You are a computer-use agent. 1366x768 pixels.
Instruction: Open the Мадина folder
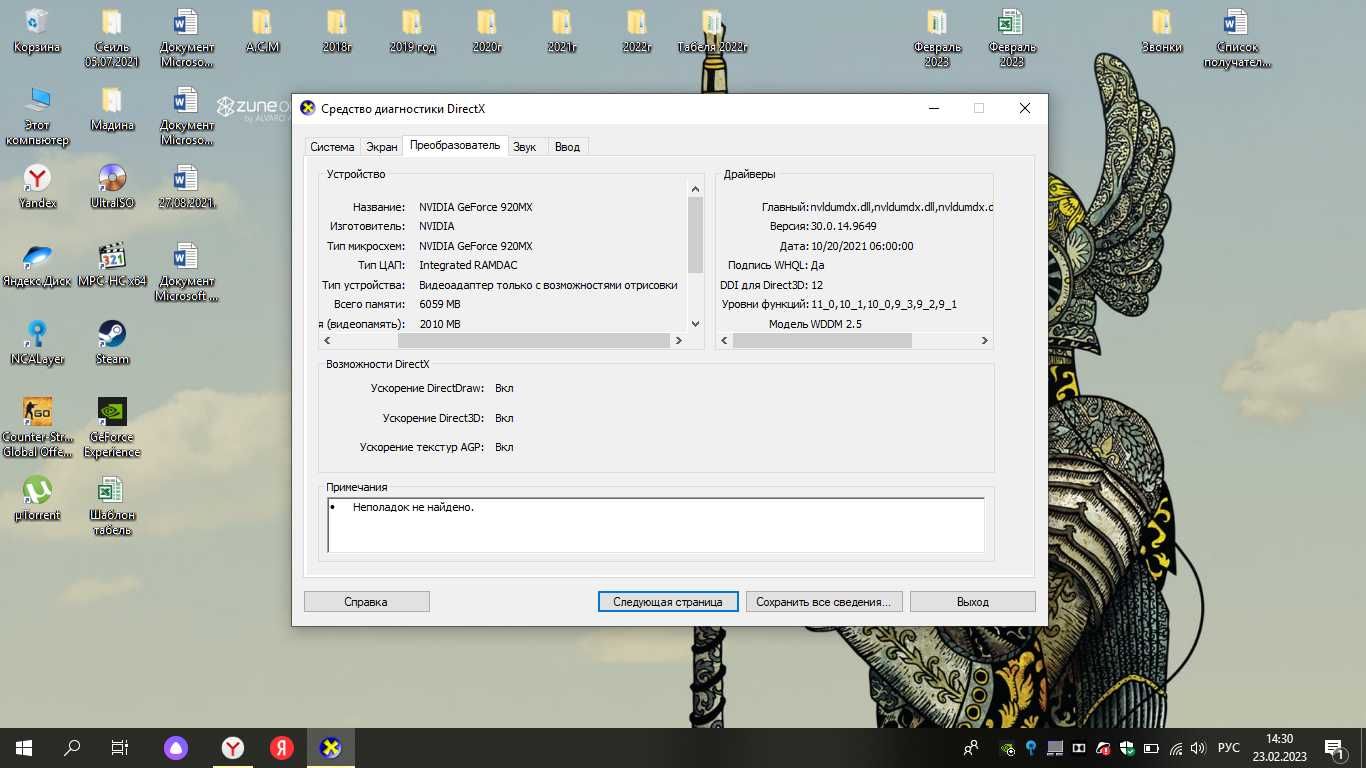pos(112,109)
